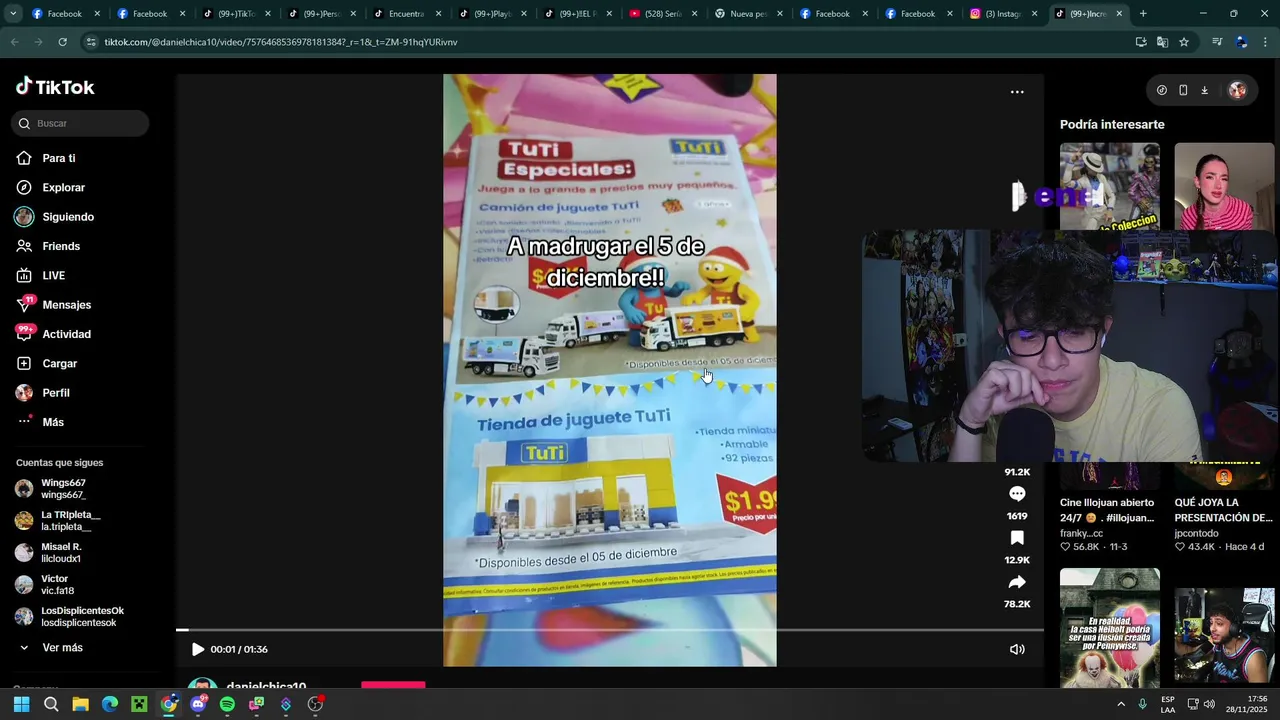Screen dimensions: 1280x720
Task: Open the tab search dropdown arrow
Action: pos(12,14)
